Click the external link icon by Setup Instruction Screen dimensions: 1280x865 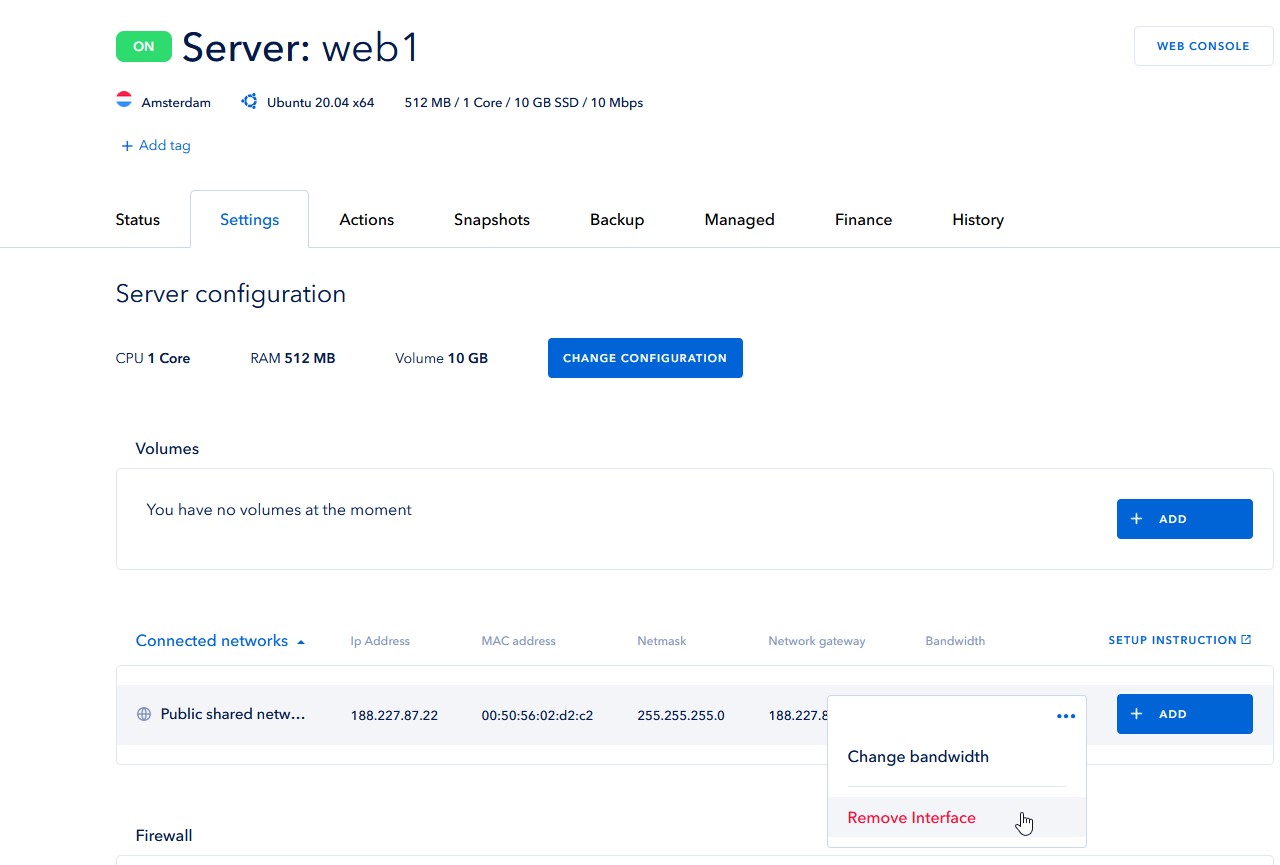tap(1246, 640)
